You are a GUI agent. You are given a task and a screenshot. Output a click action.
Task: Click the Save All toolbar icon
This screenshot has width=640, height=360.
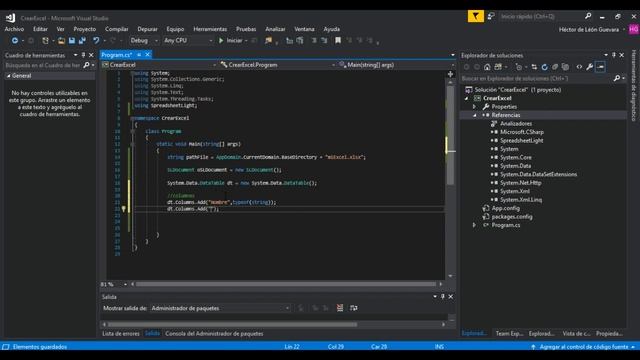click(82, 40)
